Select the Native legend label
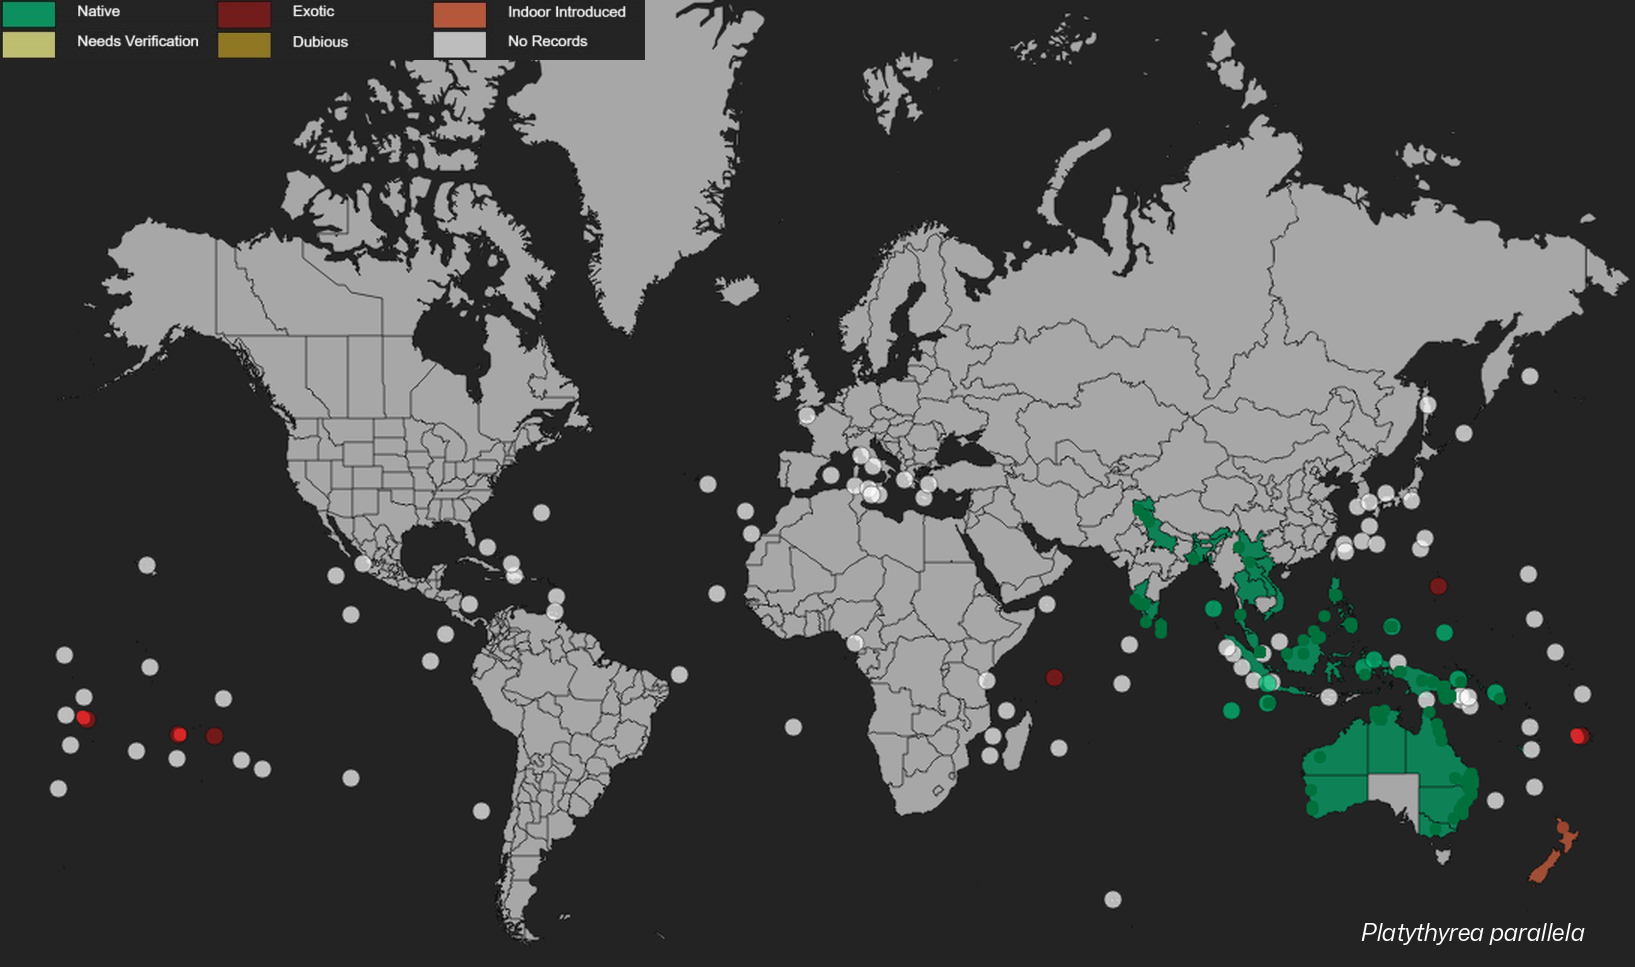This screenshot has height=967, width=1635. point(98,11)
